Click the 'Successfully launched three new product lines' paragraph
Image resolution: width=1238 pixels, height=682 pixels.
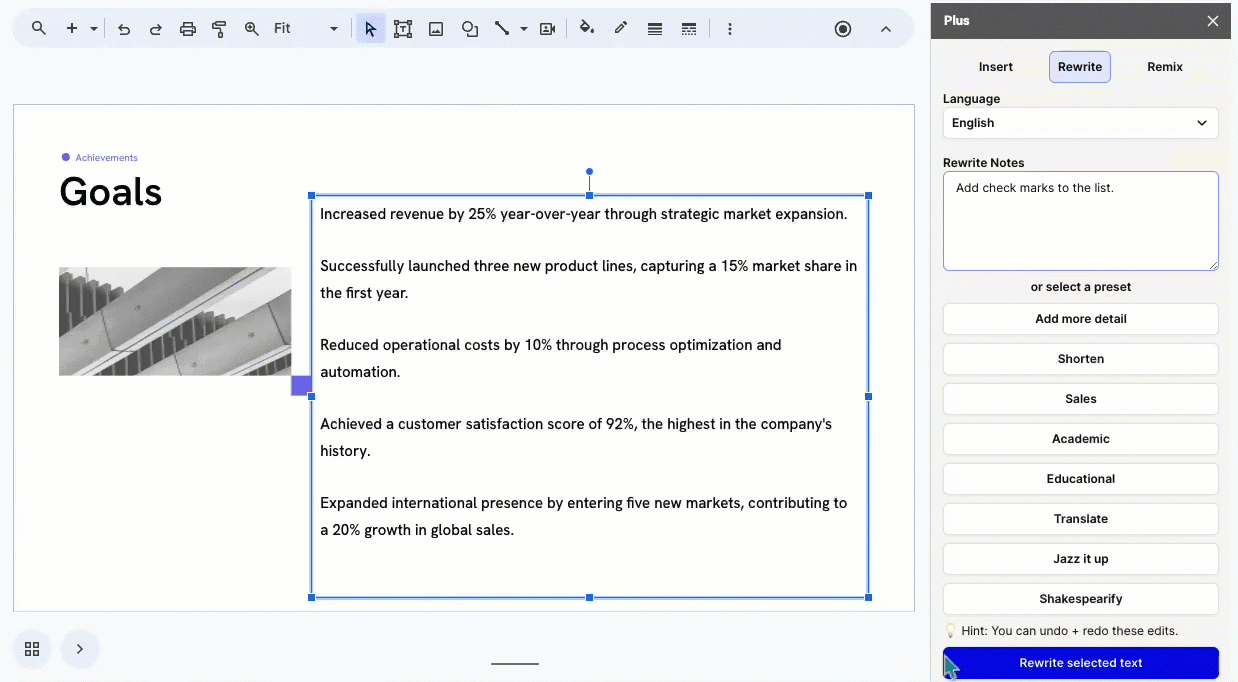coord(588,279)
